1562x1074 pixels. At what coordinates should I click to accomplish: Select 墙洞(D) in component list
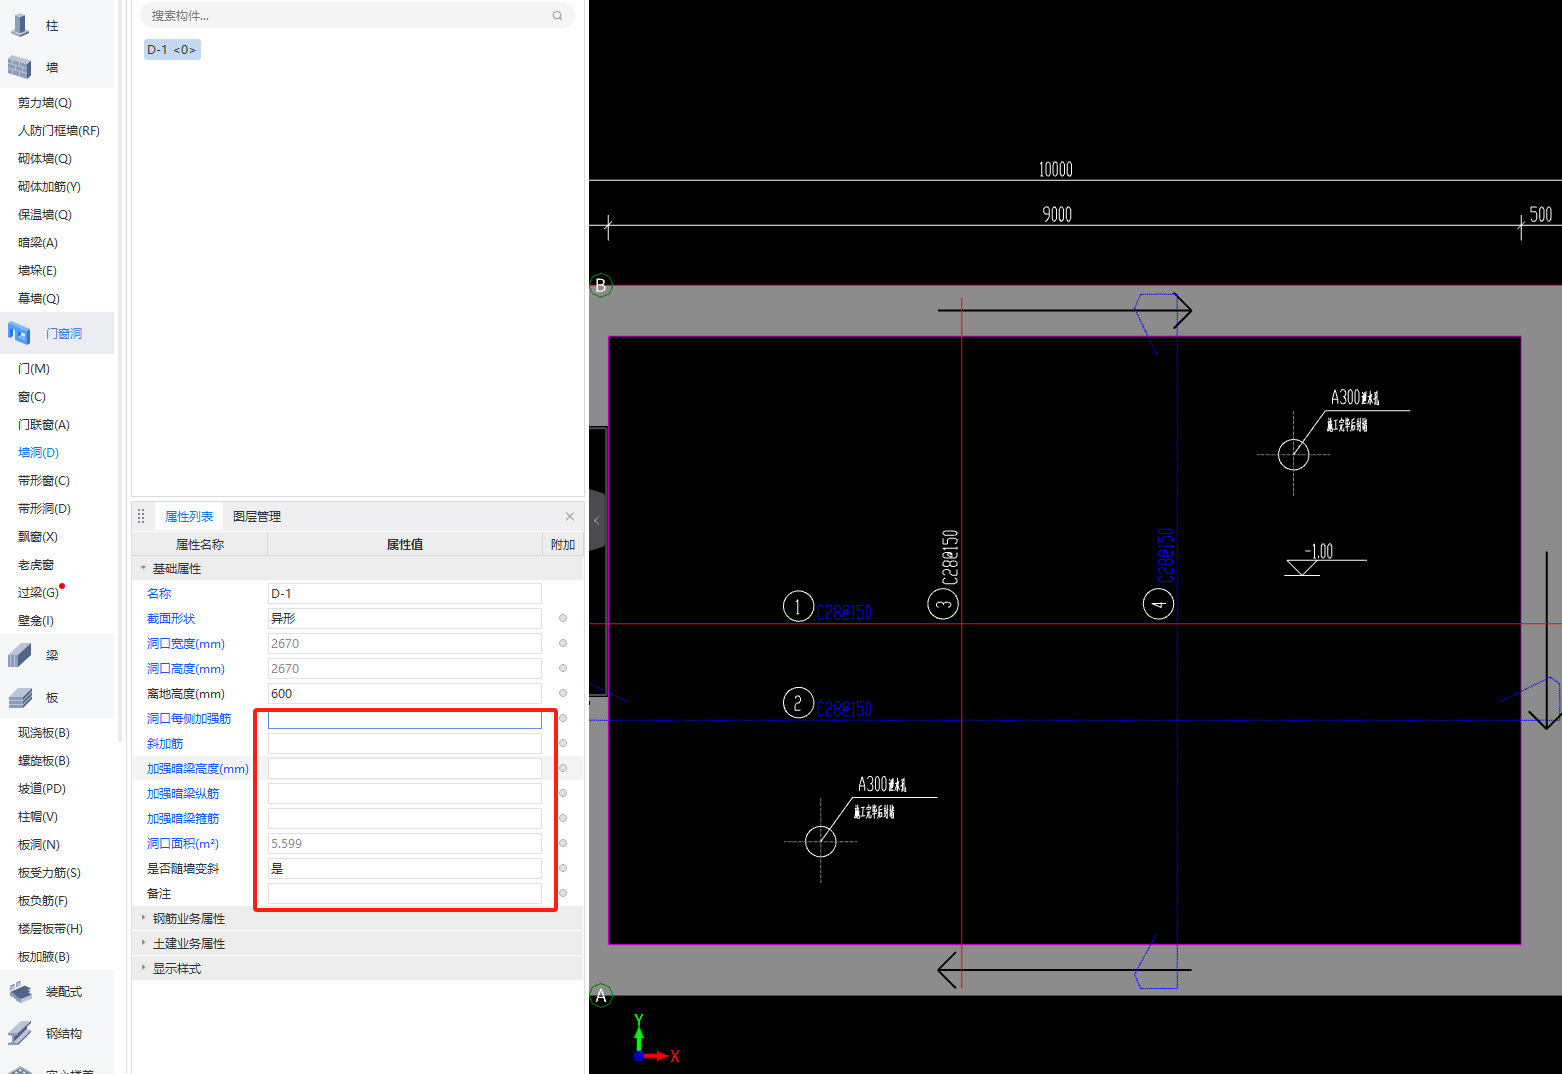(38, 452)
